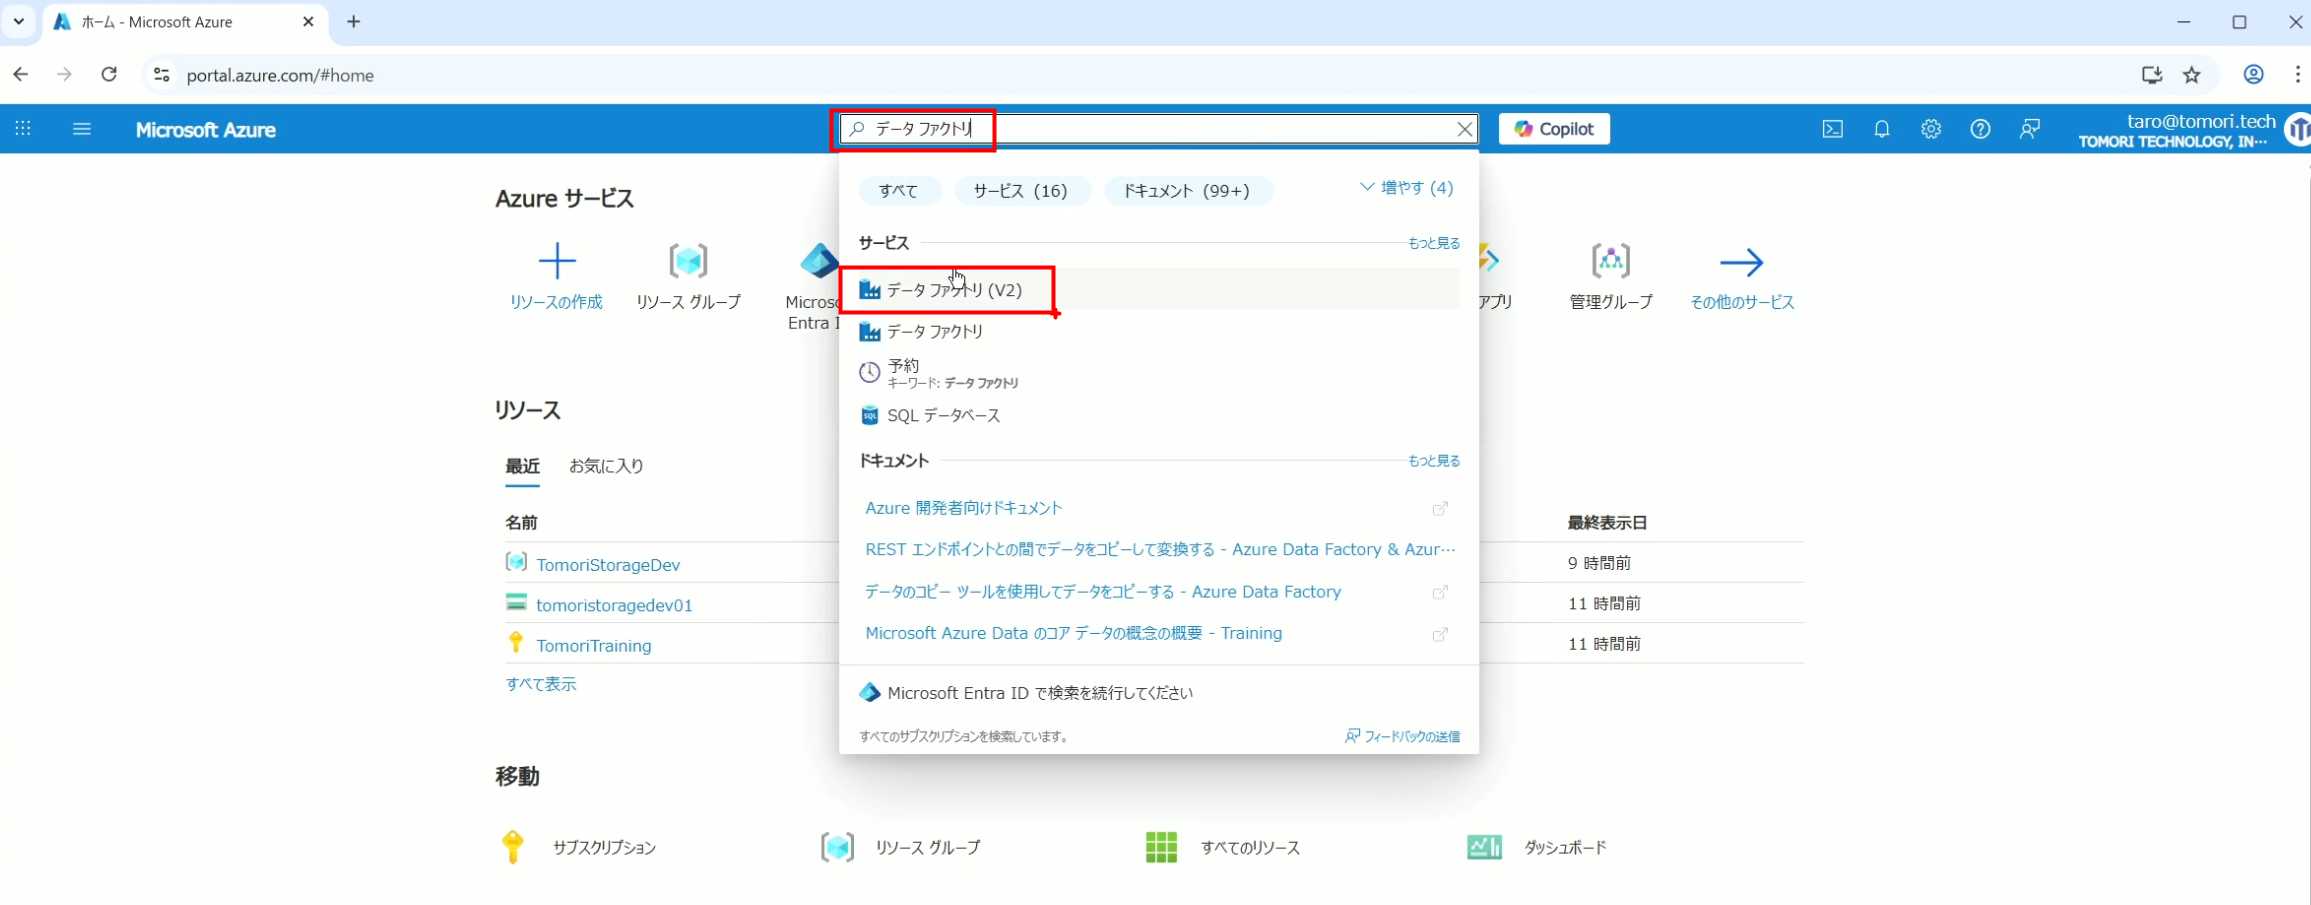The height and width of the screenshot is (905, 2311).
Task: Switch to the お気に入り resources tab
Action: tap(606, 466)
